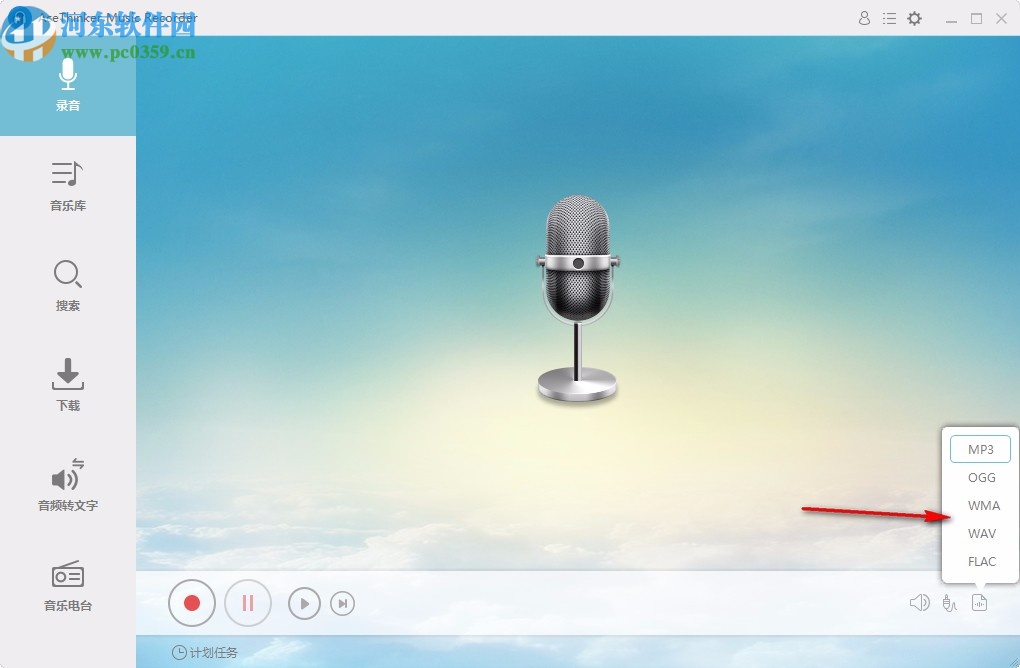Open the speaker volume control
The height and width of the screenshot is (668, 1020).
point(919,603)
